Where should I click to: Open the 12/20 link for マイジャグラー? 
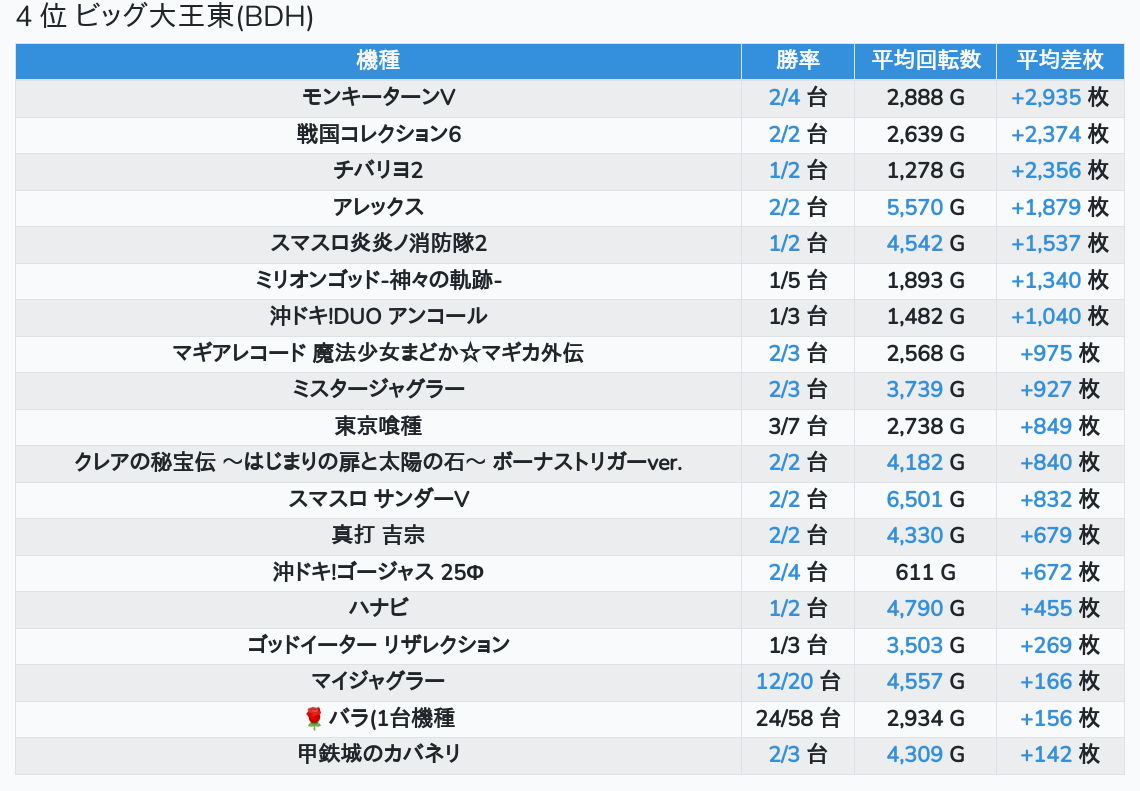pyautogui.click(x=784, y=681)
